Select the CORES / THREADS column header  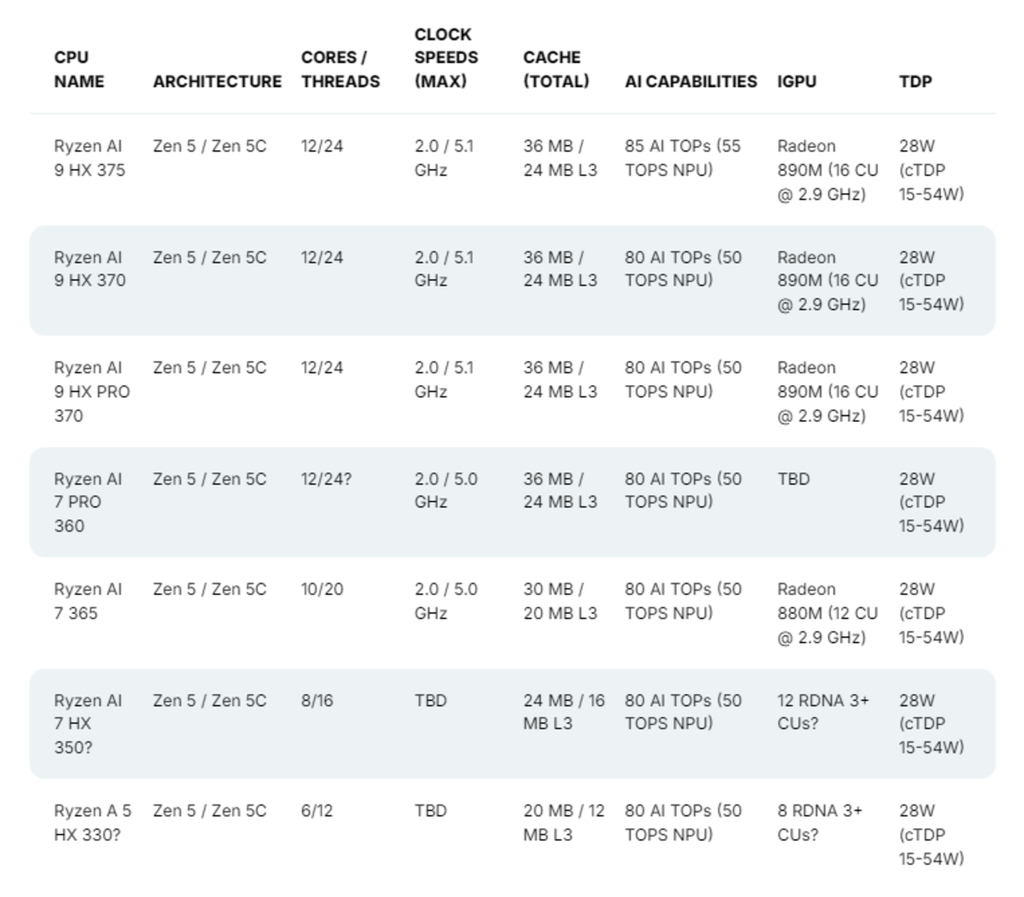click(x=340, y=69)
